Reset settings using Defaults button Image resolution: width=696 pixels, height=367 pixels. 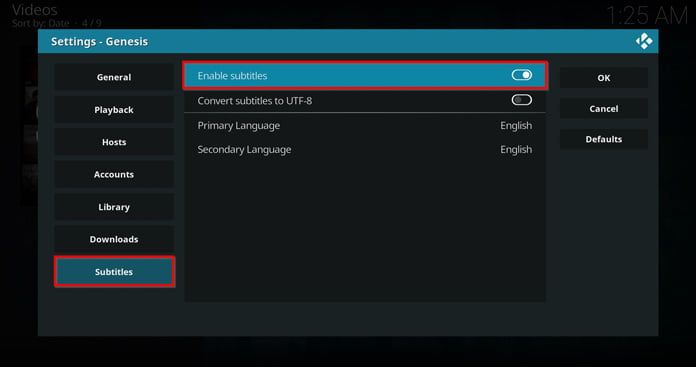pos(604,139)
